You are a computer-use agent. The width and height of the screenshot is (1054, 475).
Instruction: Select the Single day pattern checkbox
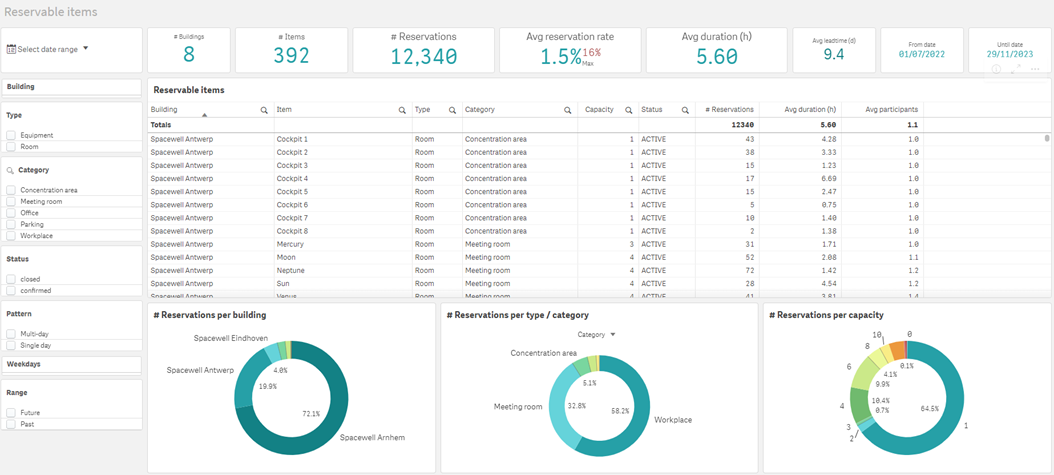(11, 345)
